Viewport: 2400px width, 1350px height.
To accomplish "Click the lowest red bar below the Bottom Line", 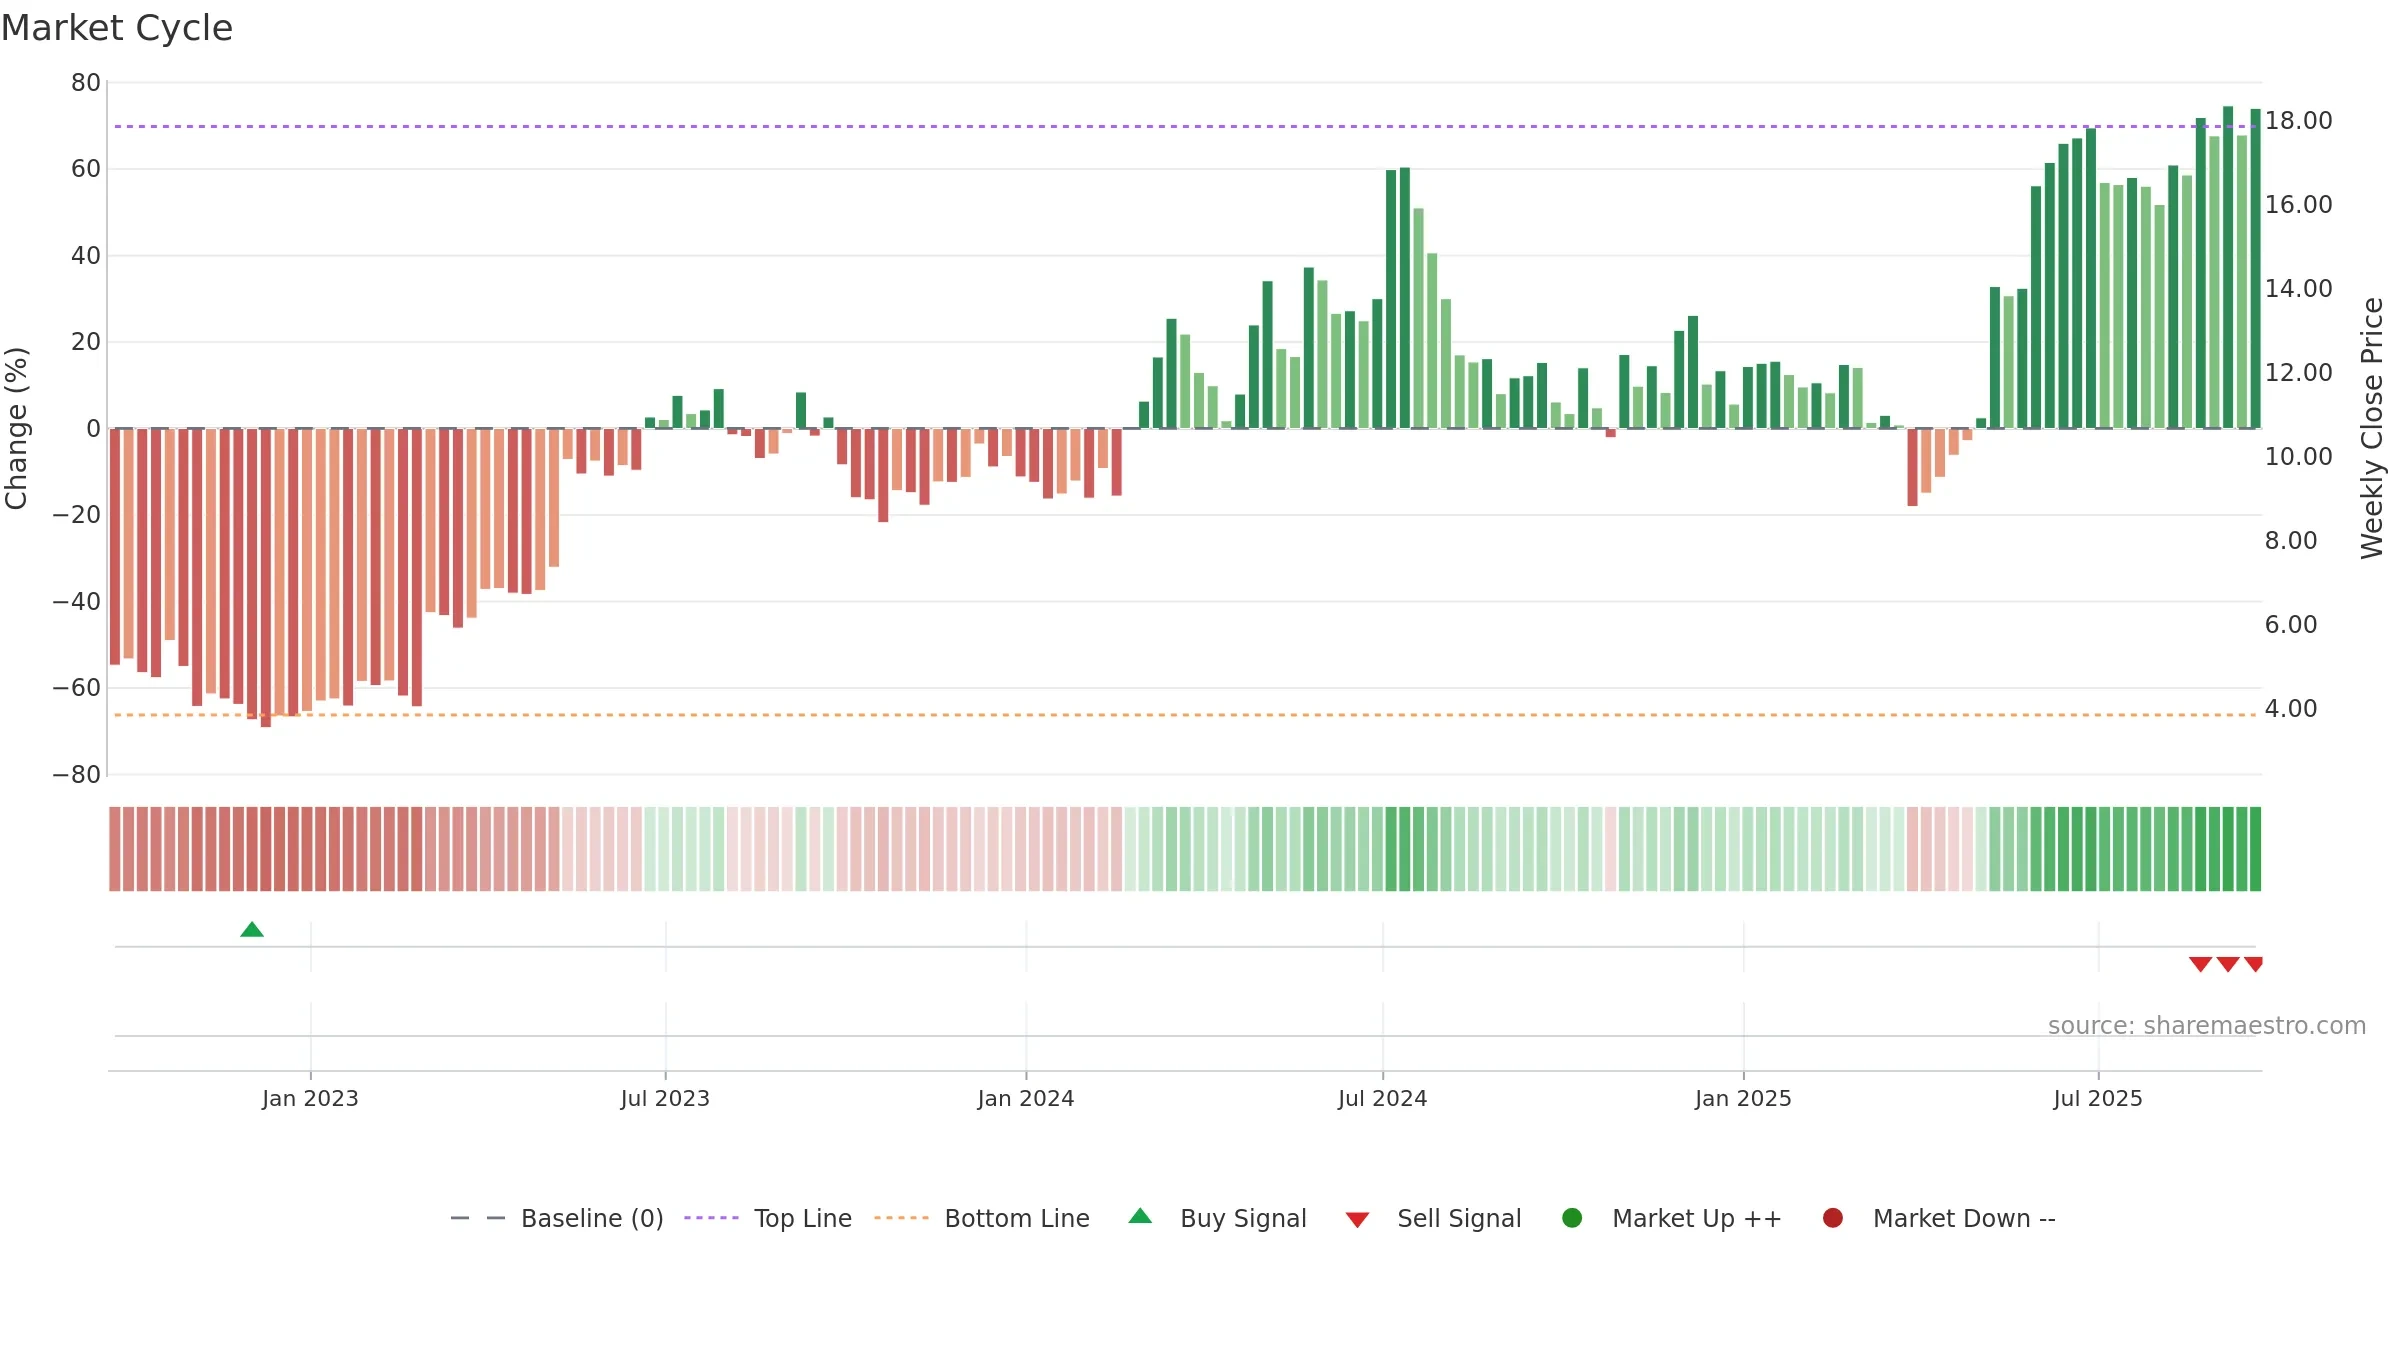I will pos(266,578).
